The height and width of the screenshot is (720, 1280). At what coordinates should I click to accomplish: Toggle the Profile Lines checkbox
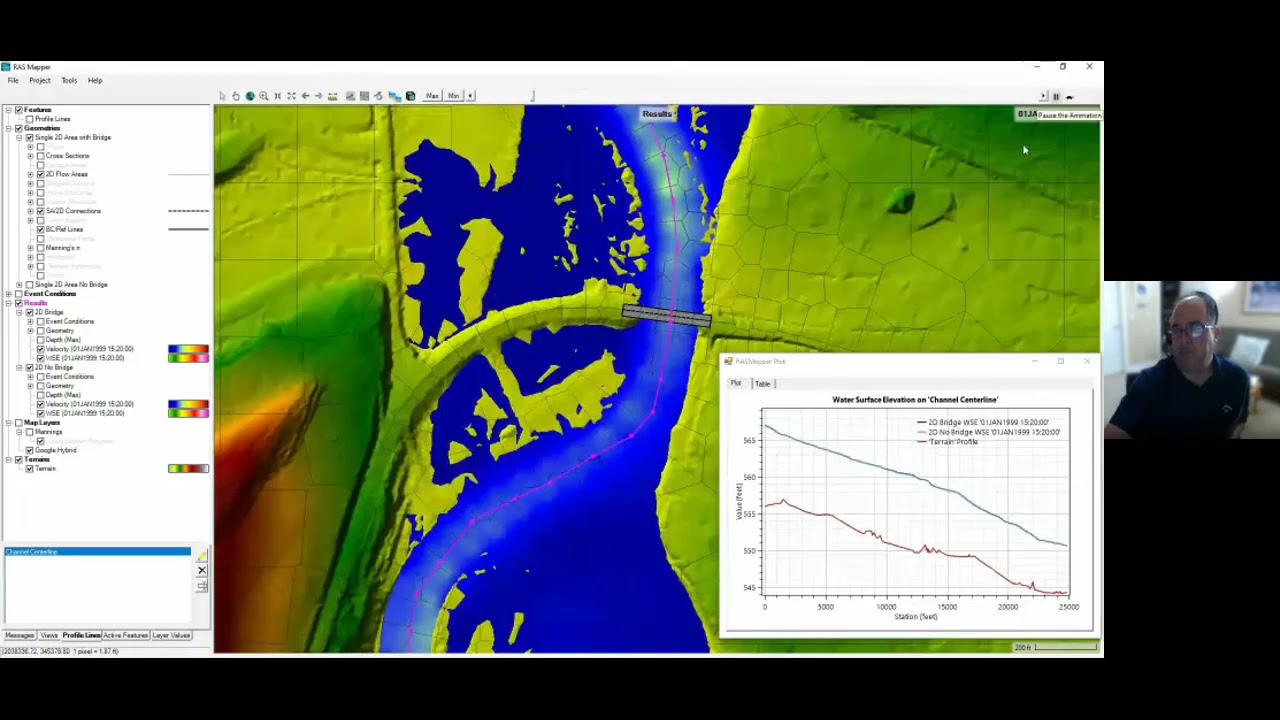click(x=29, y=119)
